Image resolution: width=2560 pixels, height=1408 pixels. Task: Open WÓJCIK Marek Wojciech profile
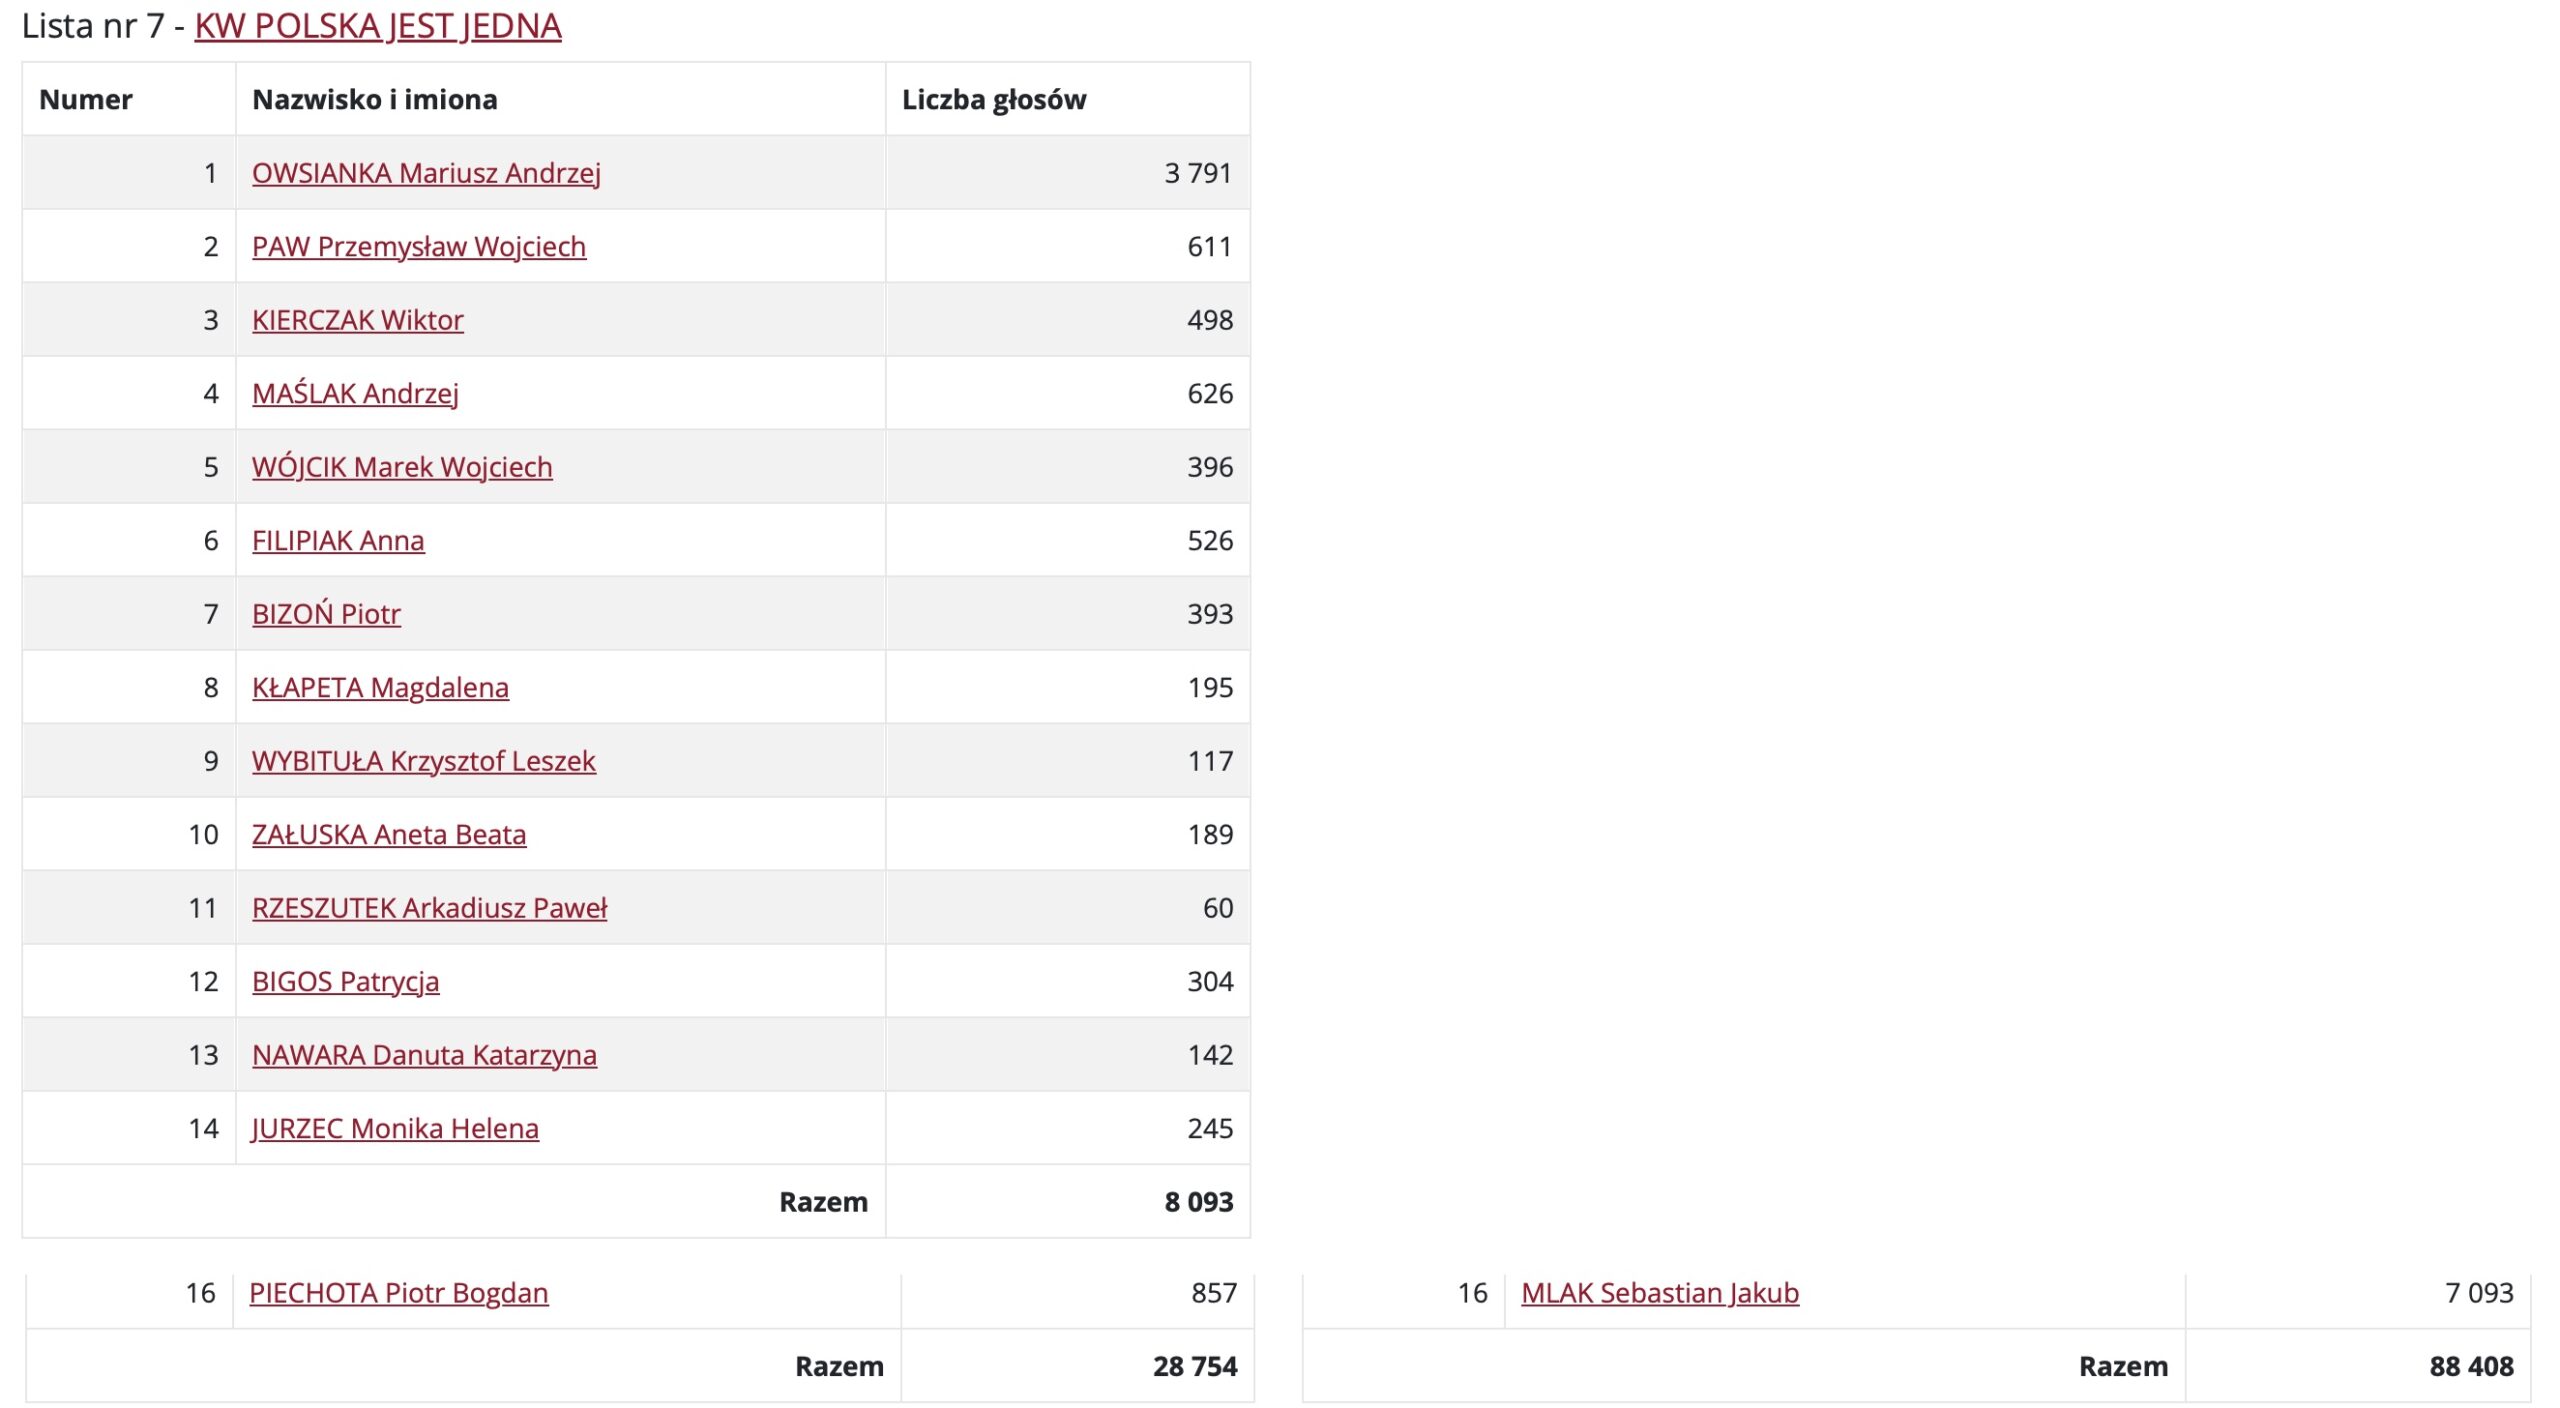(402, 467)
